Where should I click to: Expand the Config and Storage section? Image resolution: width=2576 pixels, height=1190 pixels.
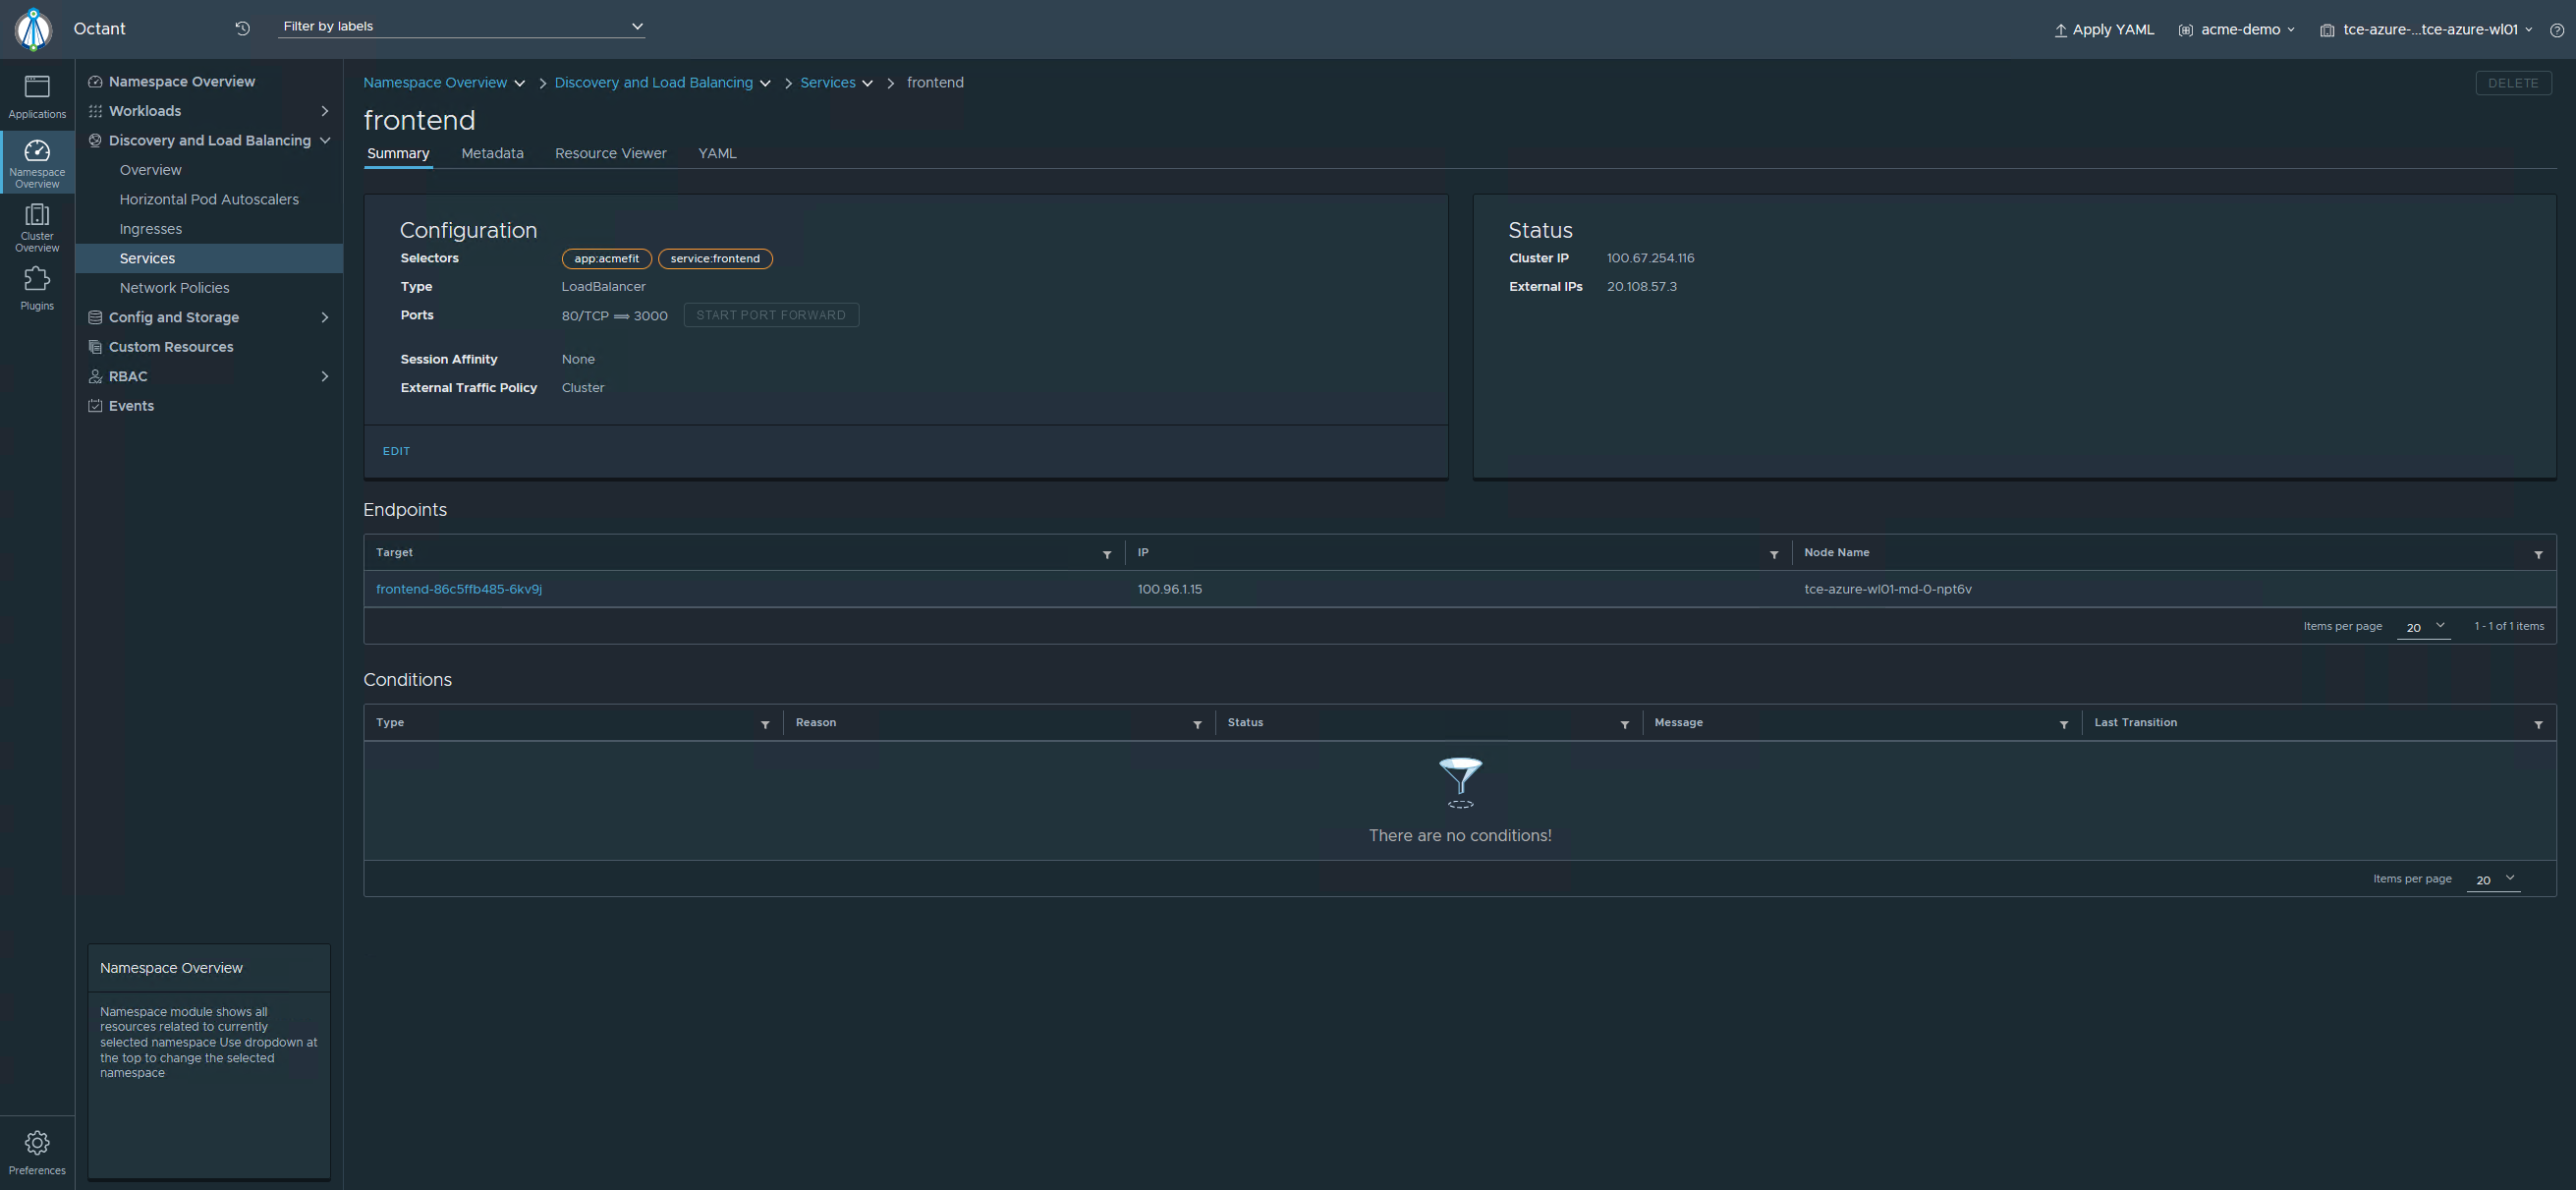324,317
